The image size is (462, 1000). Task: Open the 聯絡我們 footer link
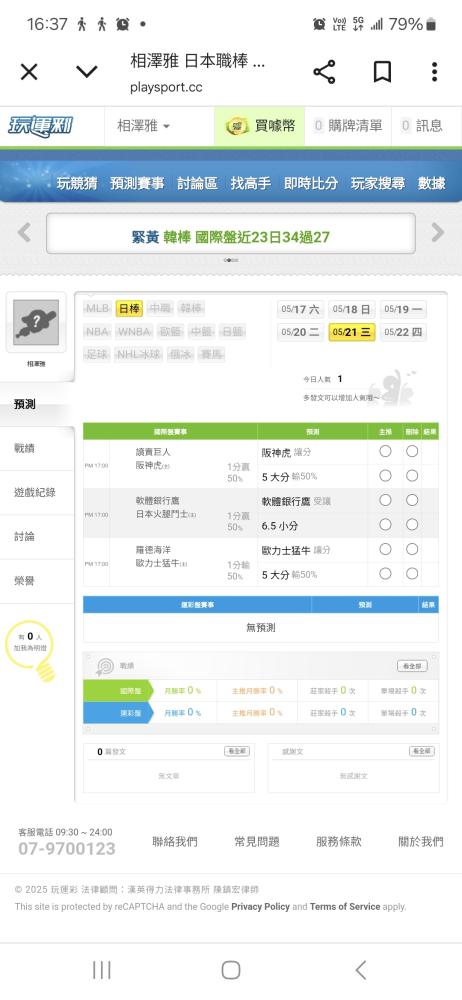pyautogui.click(x=175, y=842)
